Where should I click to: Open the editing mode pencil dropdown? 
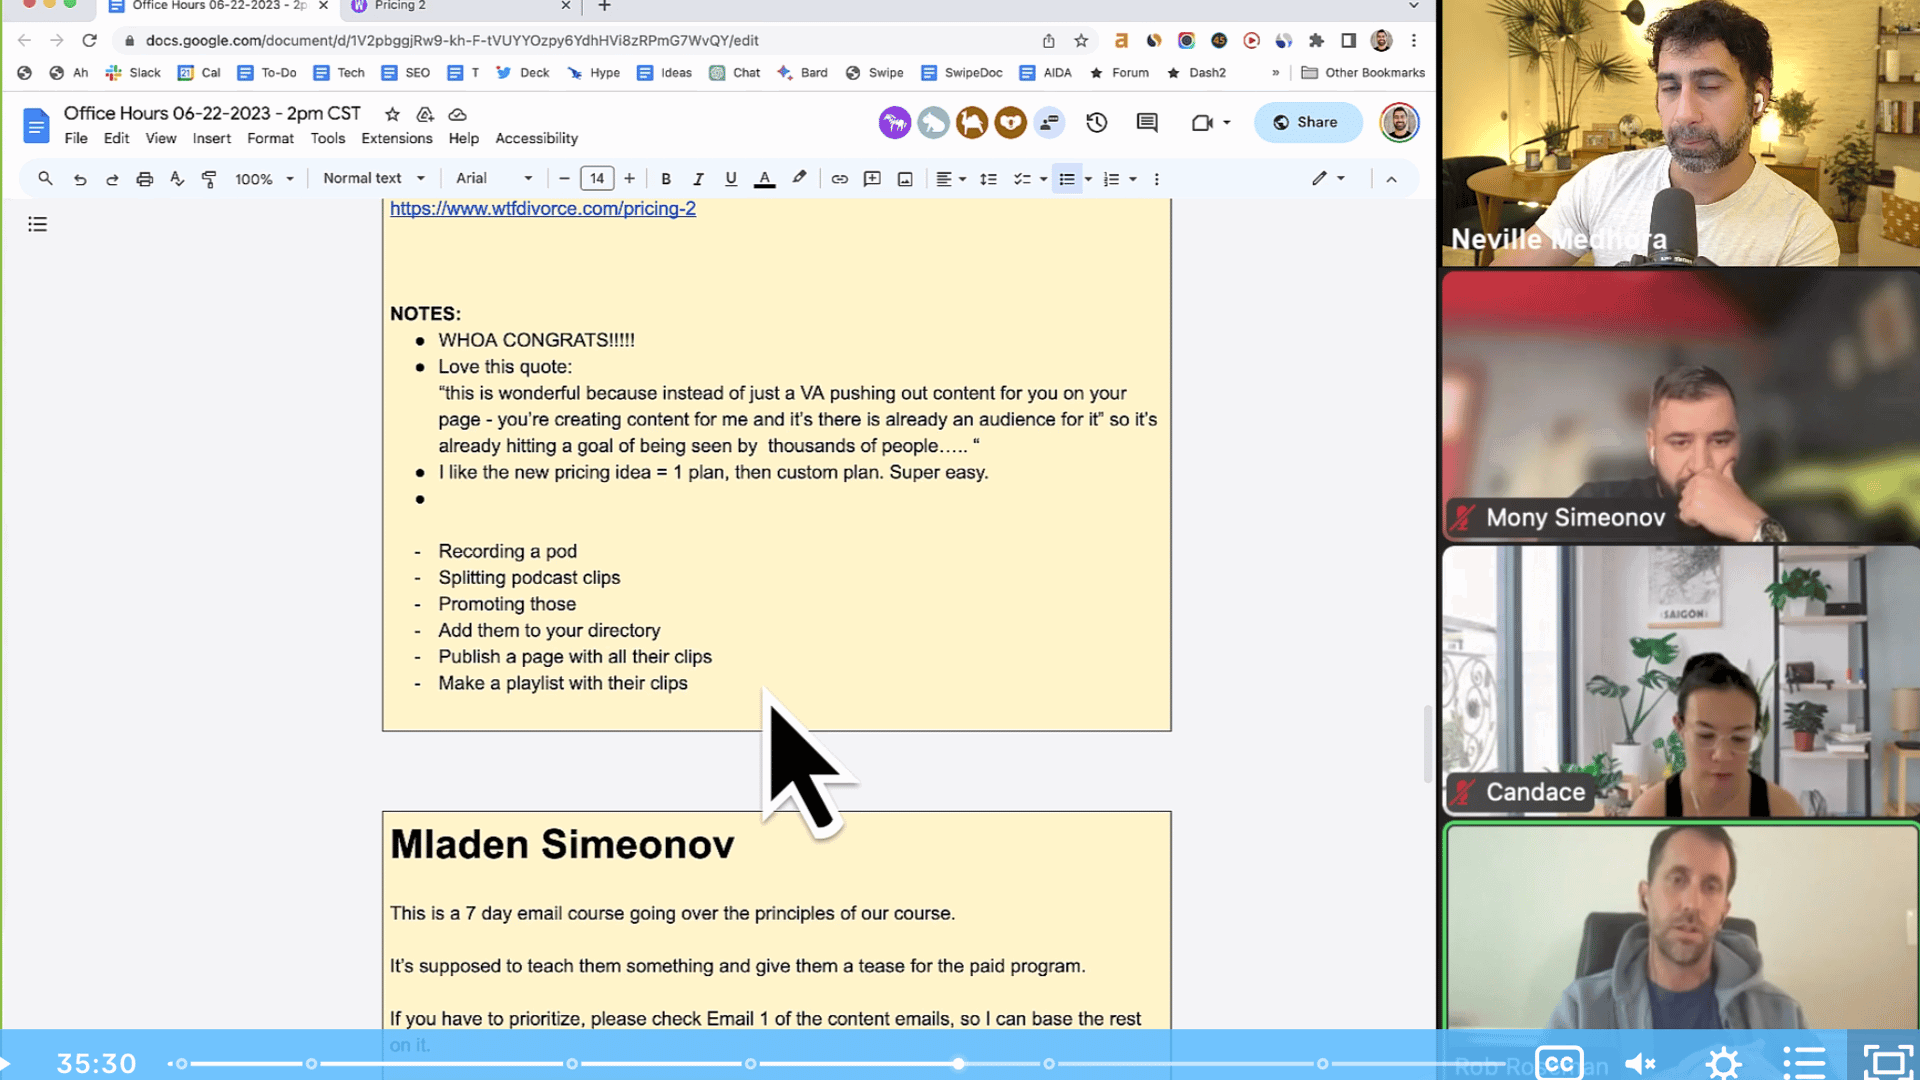pos(1329,178)
